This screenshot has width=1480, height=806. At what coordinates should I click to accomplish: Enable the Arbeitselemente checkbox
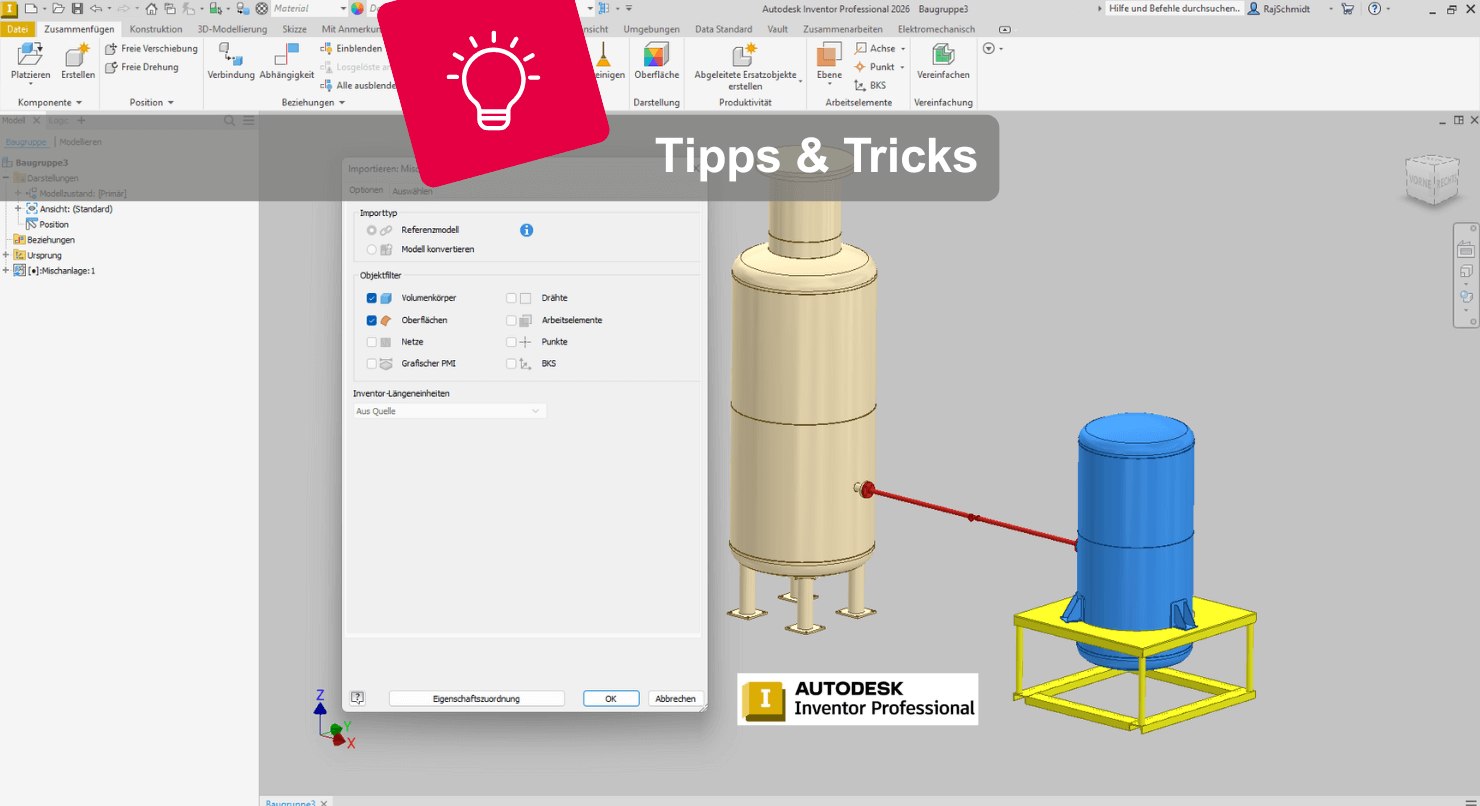coord(511,320)
